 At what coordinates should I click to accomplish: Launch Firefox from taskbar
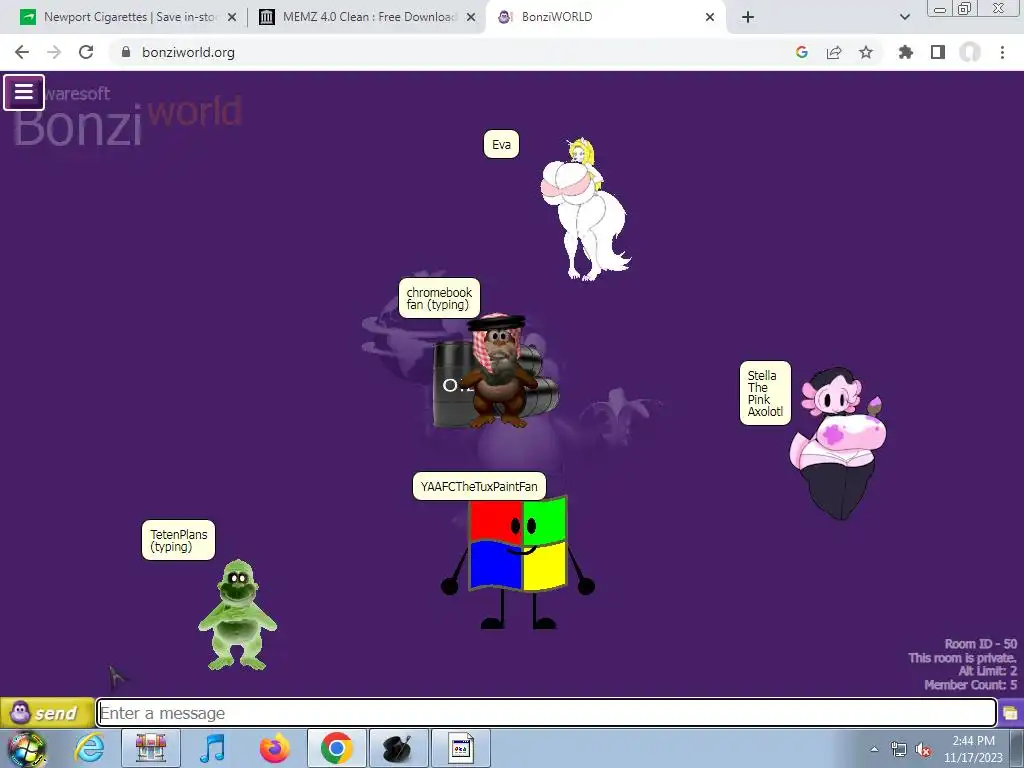(x=274, y=748)
